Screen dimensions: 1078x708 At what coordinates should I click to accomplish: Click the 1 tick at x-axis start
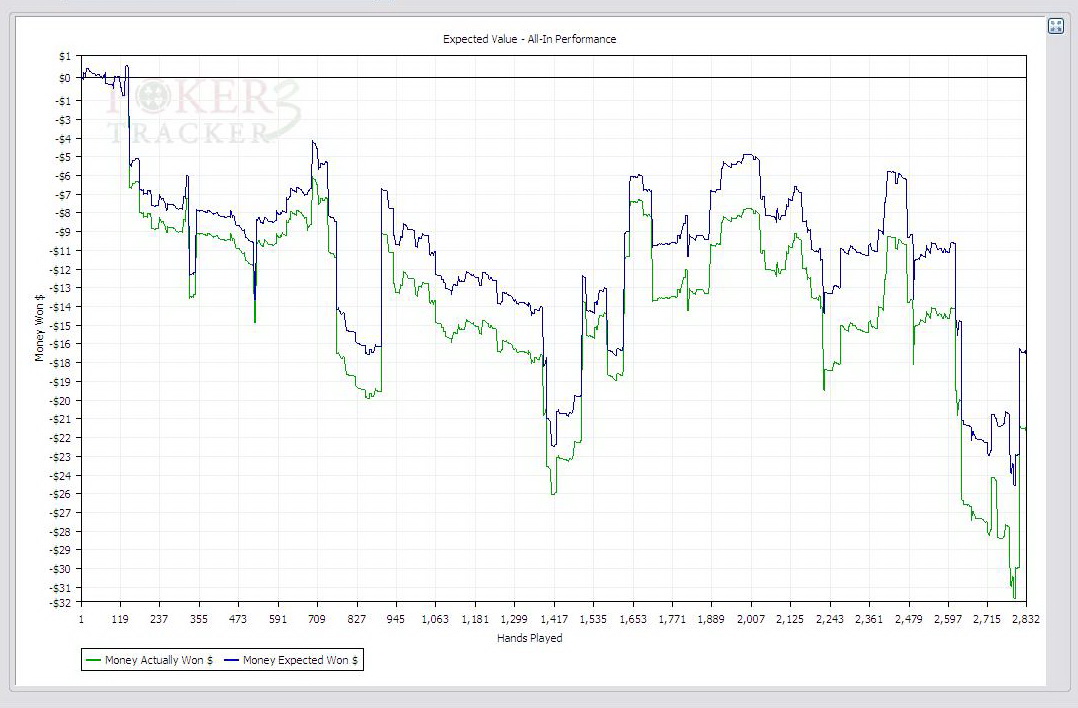[81, 619]
